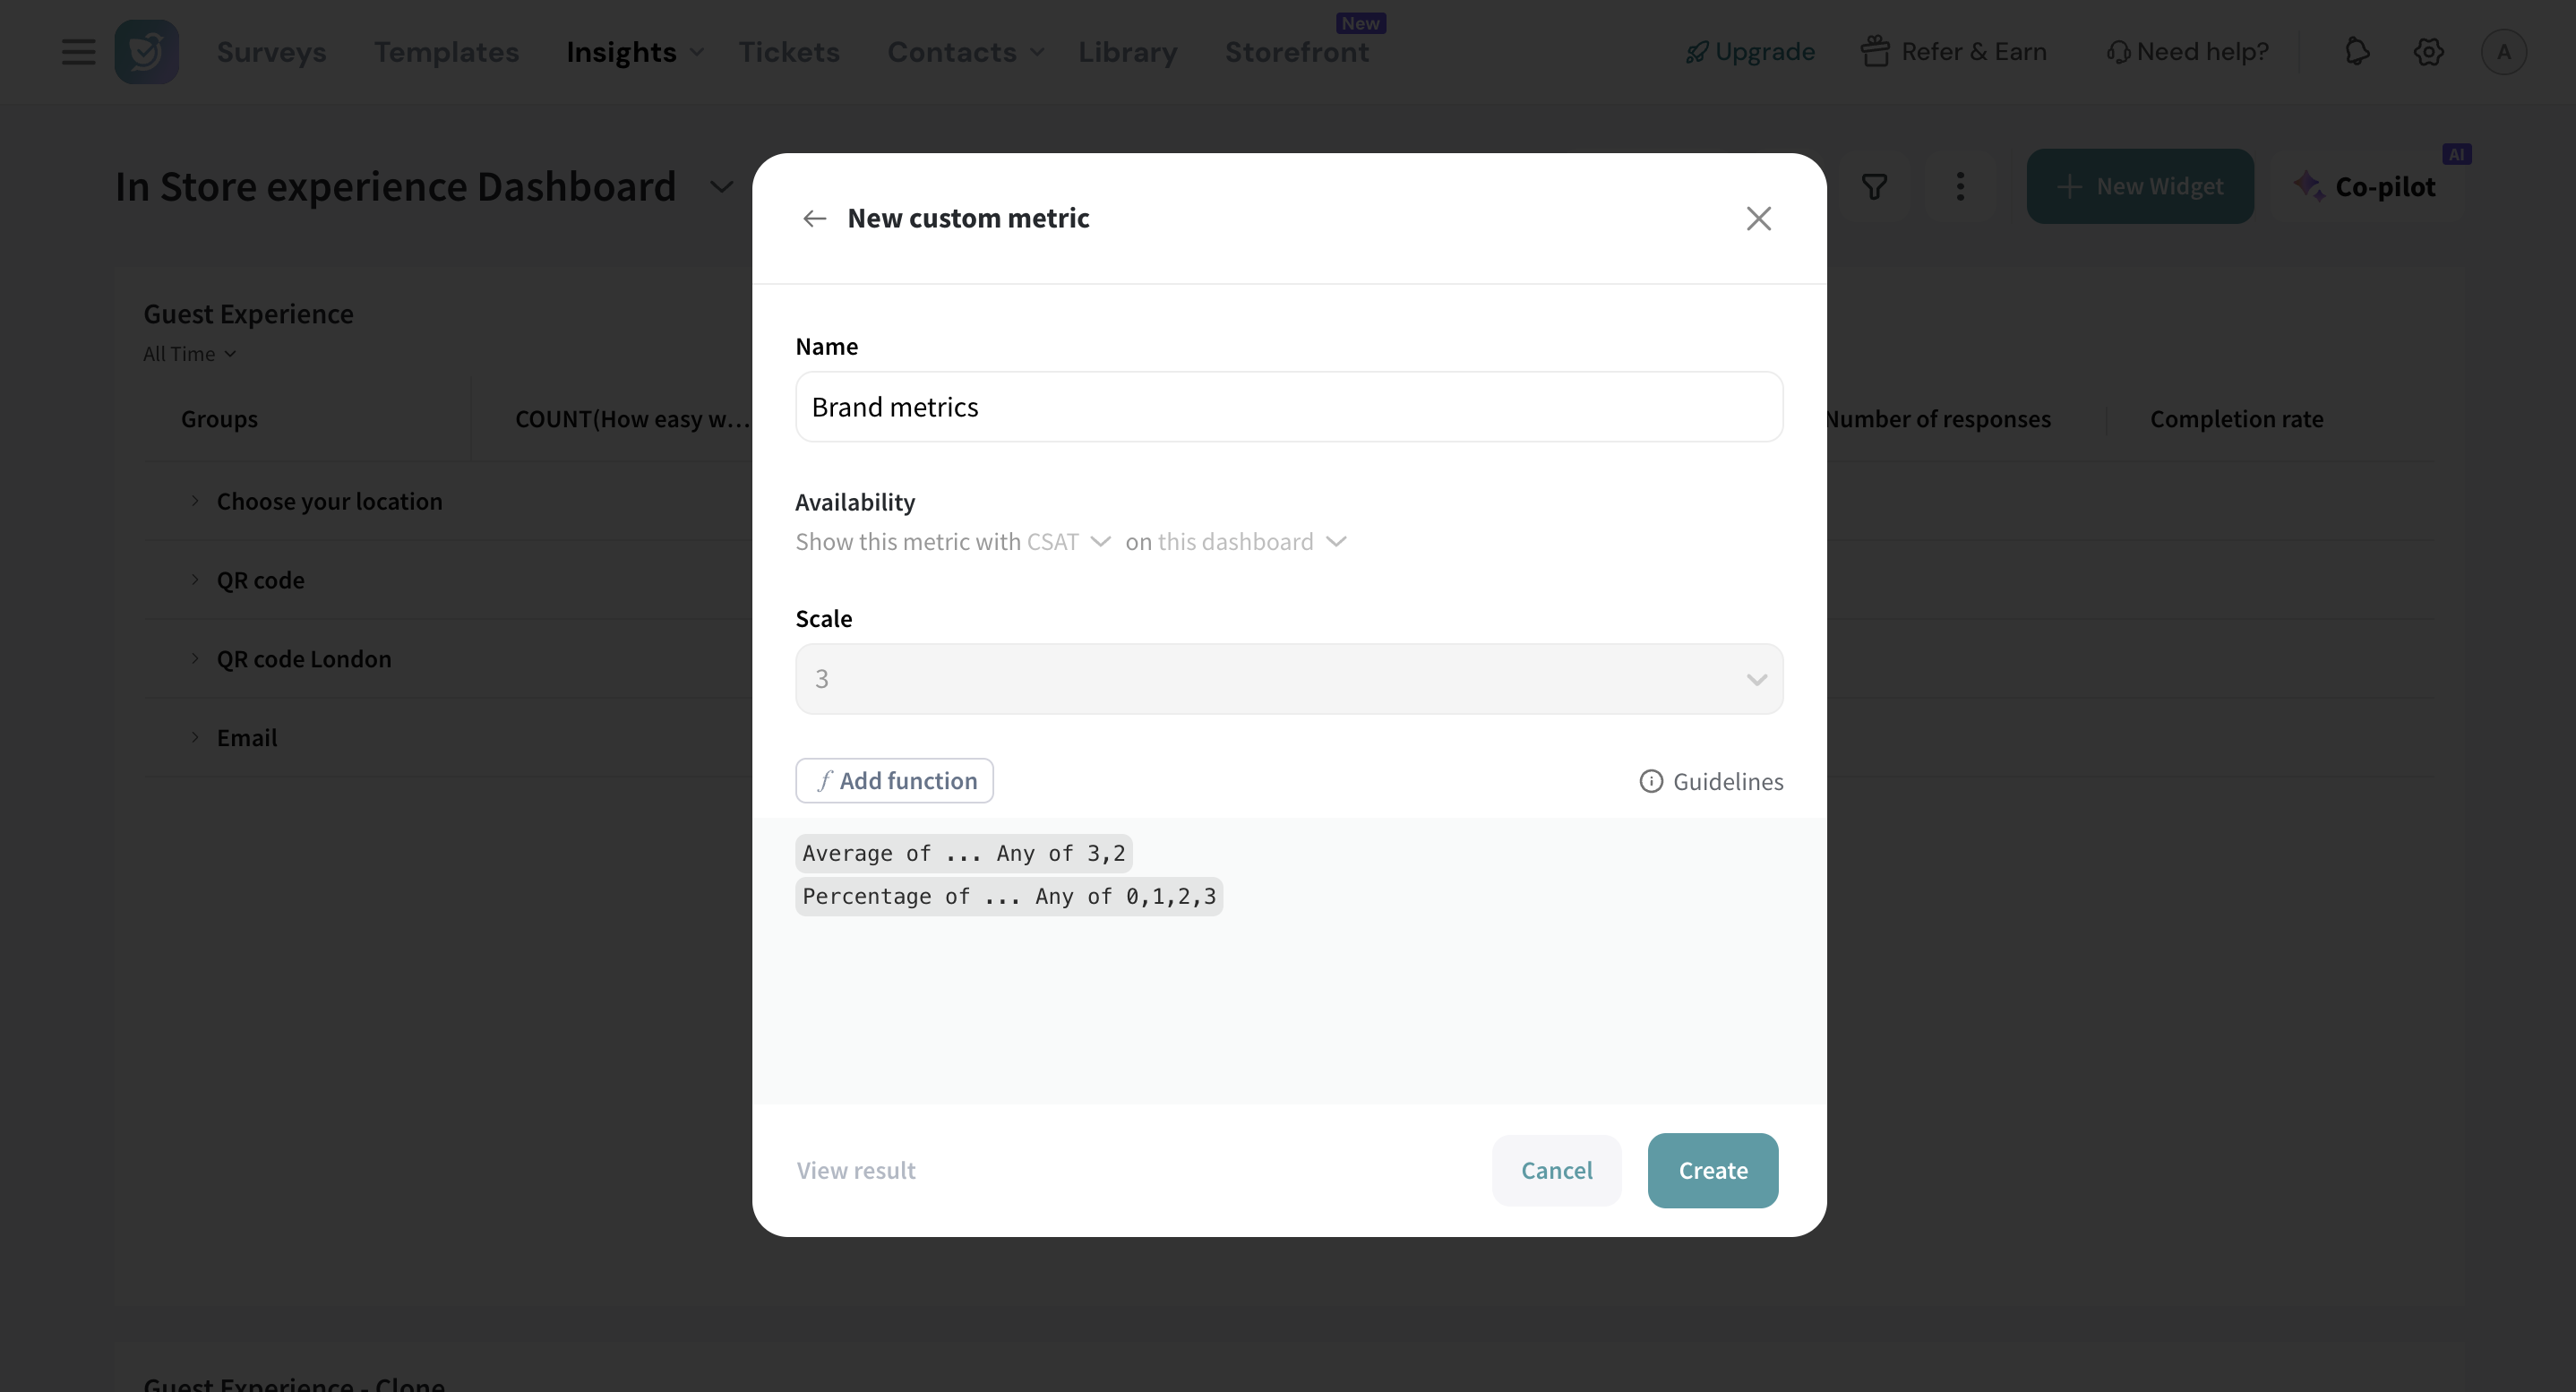Image resolution: width=2576 pixels, height=1392 pixels.
Task: Open the Tickets menu item
Action: 789,52
